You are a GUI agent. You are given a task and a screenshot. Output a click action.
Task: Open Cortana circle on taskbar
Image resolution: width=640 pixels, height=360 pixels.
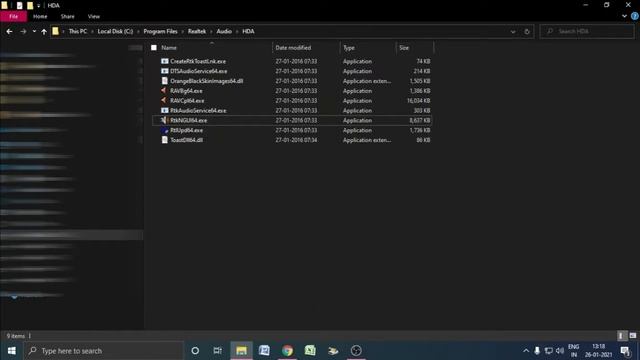[x=195, y=351]
